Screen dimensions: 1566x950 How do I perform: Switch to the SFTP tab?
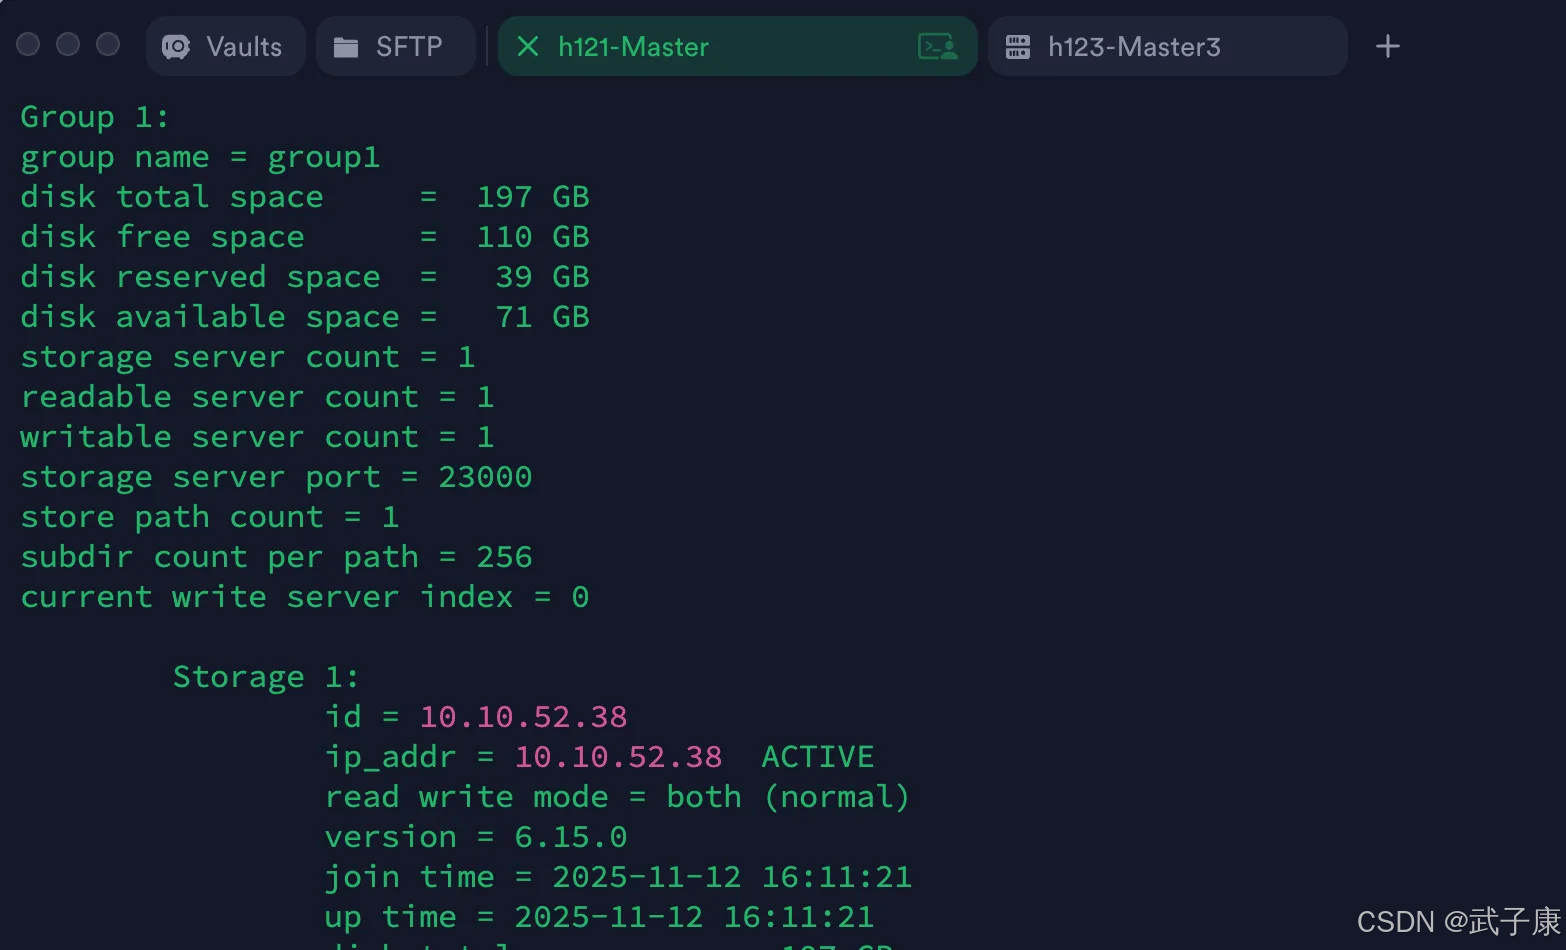click(395, 46)
